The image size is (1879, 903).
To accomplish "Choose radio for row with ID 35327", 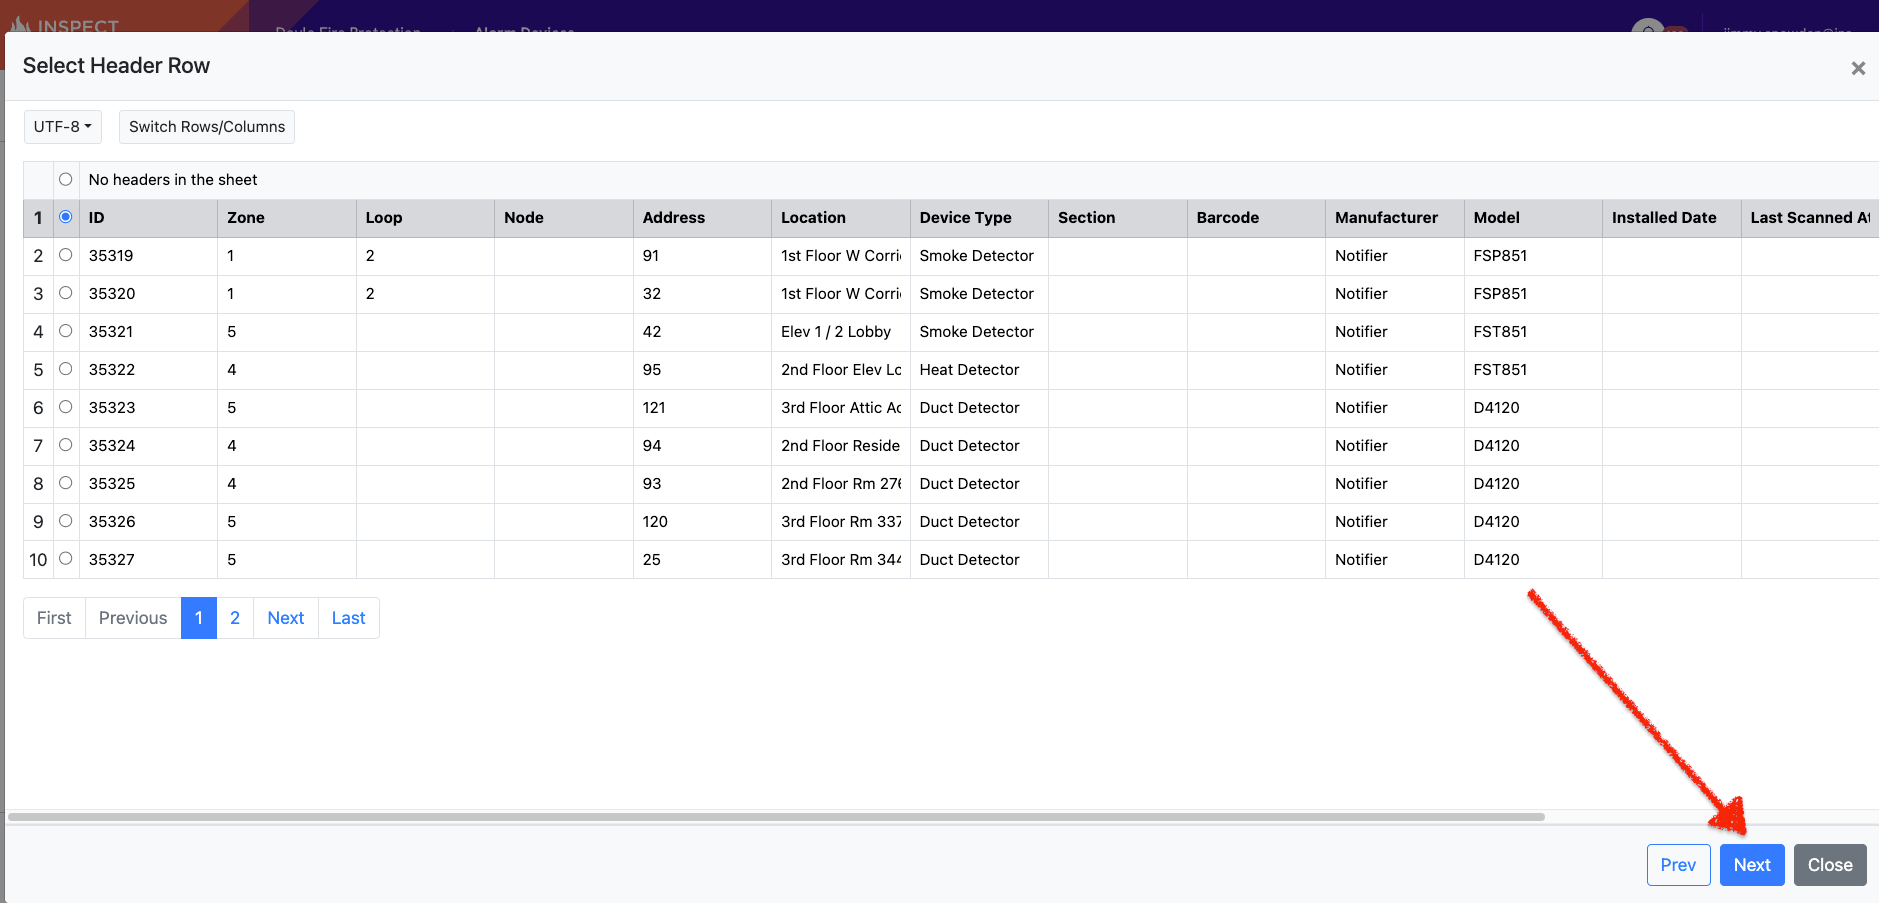I will pyautogui.click(x=66, y=559).
